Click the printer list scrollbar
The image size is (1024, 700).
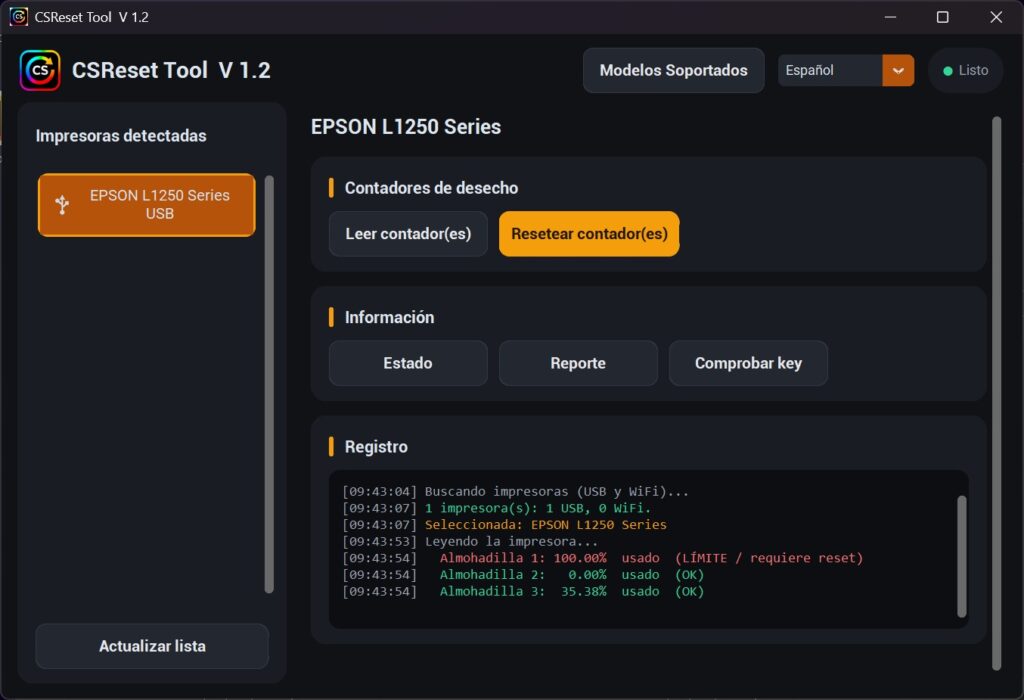(268, 384)
